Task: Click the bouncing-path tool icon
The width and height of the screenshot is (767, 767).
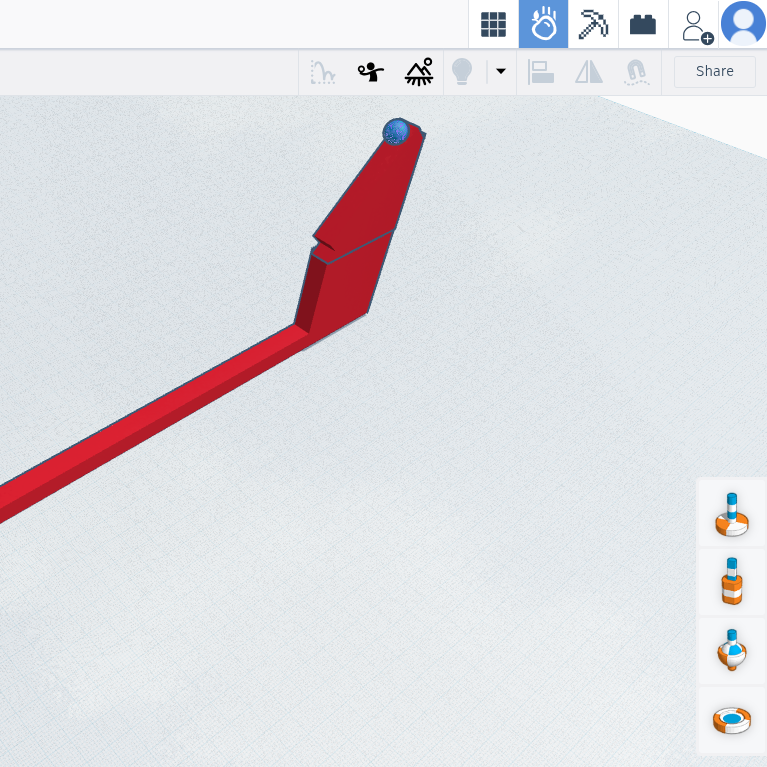Action: (323, 72)
